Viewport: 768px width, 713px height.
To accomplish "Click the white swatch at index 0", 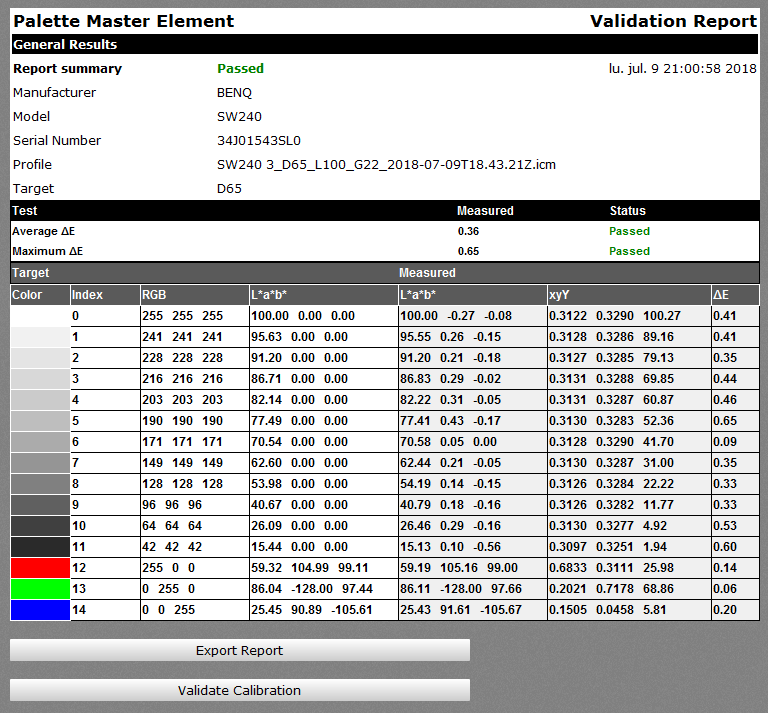I will pyautogui.click(x=40, y=317).
